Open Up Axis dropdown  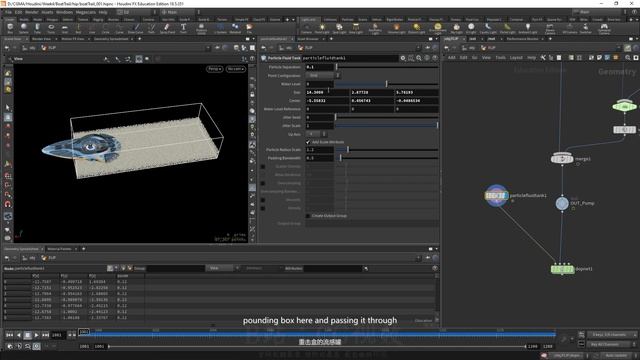(317, 134)
